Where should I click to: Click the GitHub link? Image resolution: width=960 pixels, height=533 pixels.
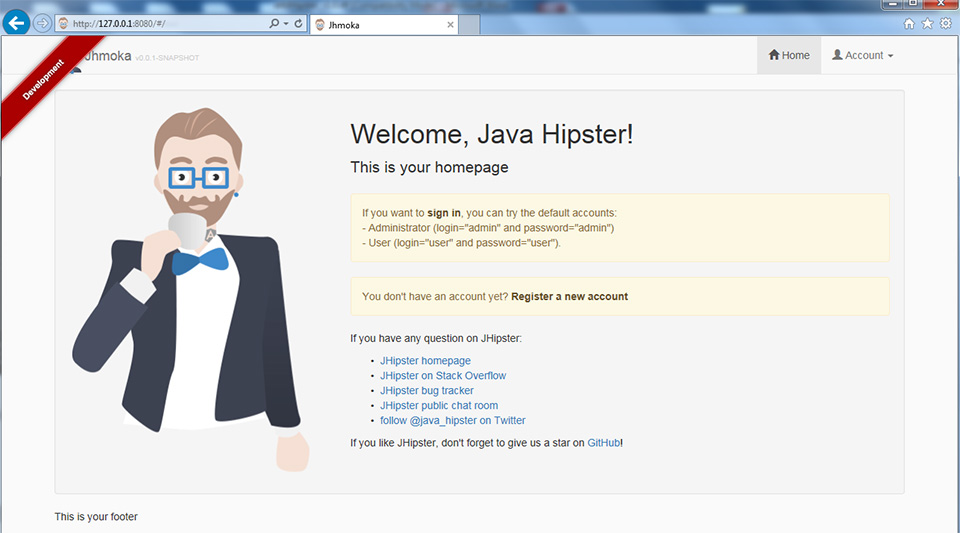604,443
